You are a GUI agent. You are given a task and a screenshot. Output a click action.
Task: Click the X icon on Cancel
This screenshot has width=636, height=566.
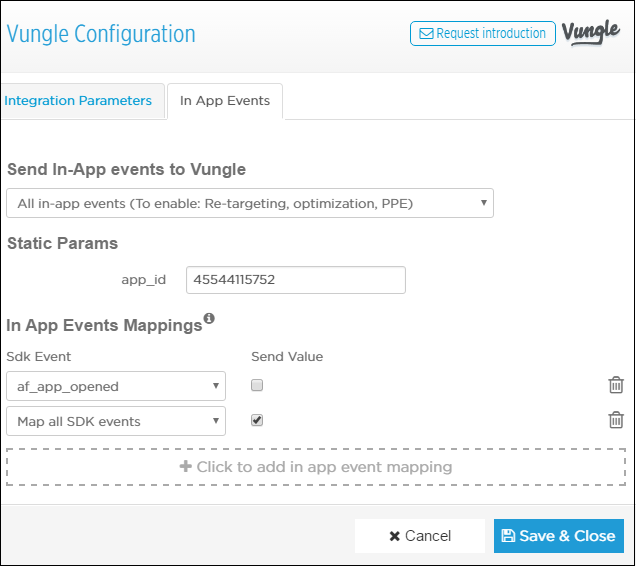(394, 536)
